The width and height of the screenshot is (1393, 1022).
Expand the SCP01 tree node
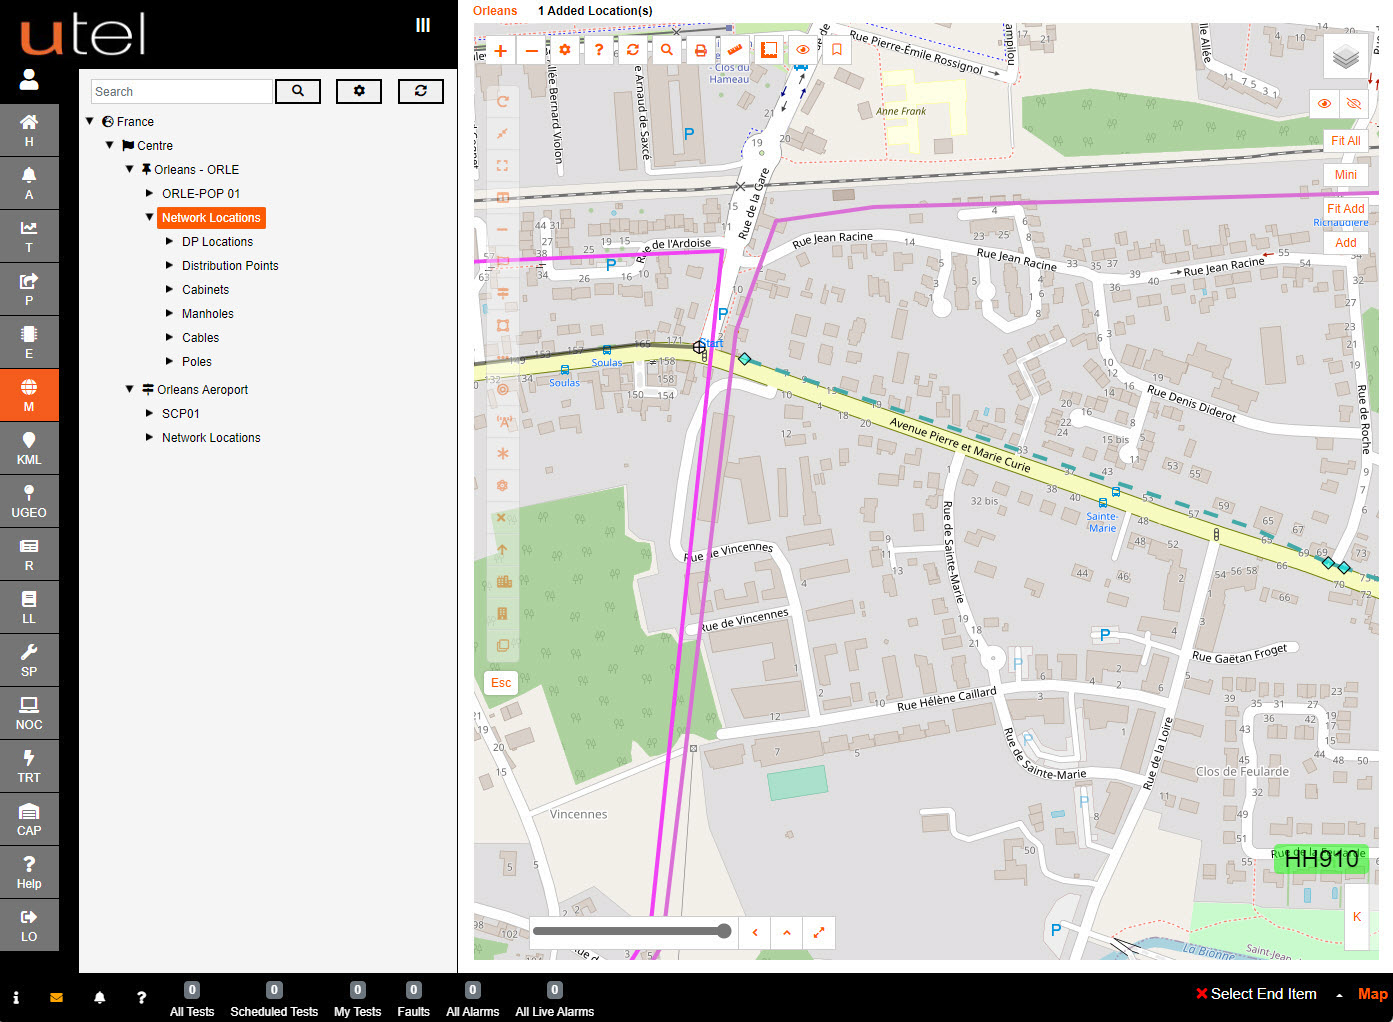150,413
